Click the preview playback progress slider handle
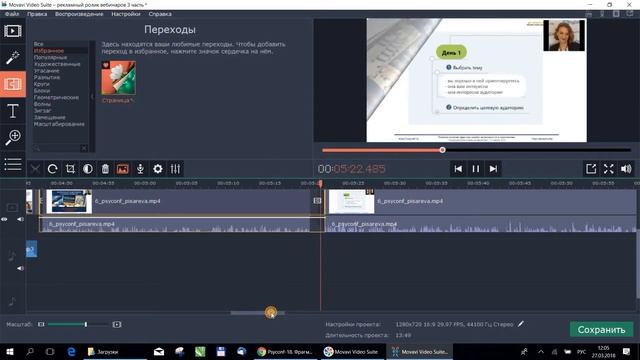The height and width of the screenshot is (360, 640). pyautogui.click(x=442, y=150)
